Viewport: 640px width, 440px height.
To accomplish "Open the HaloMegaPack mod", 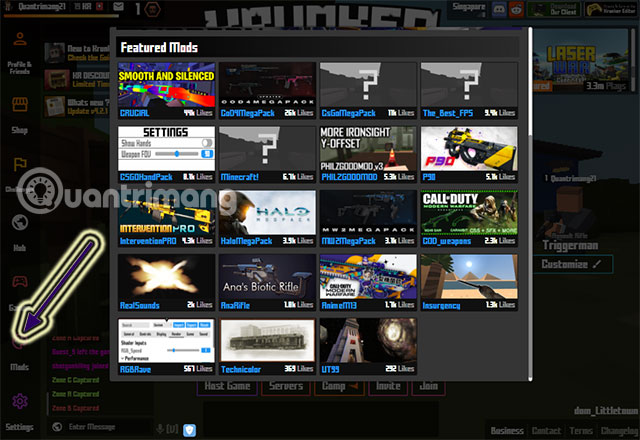I will point(267,218).
